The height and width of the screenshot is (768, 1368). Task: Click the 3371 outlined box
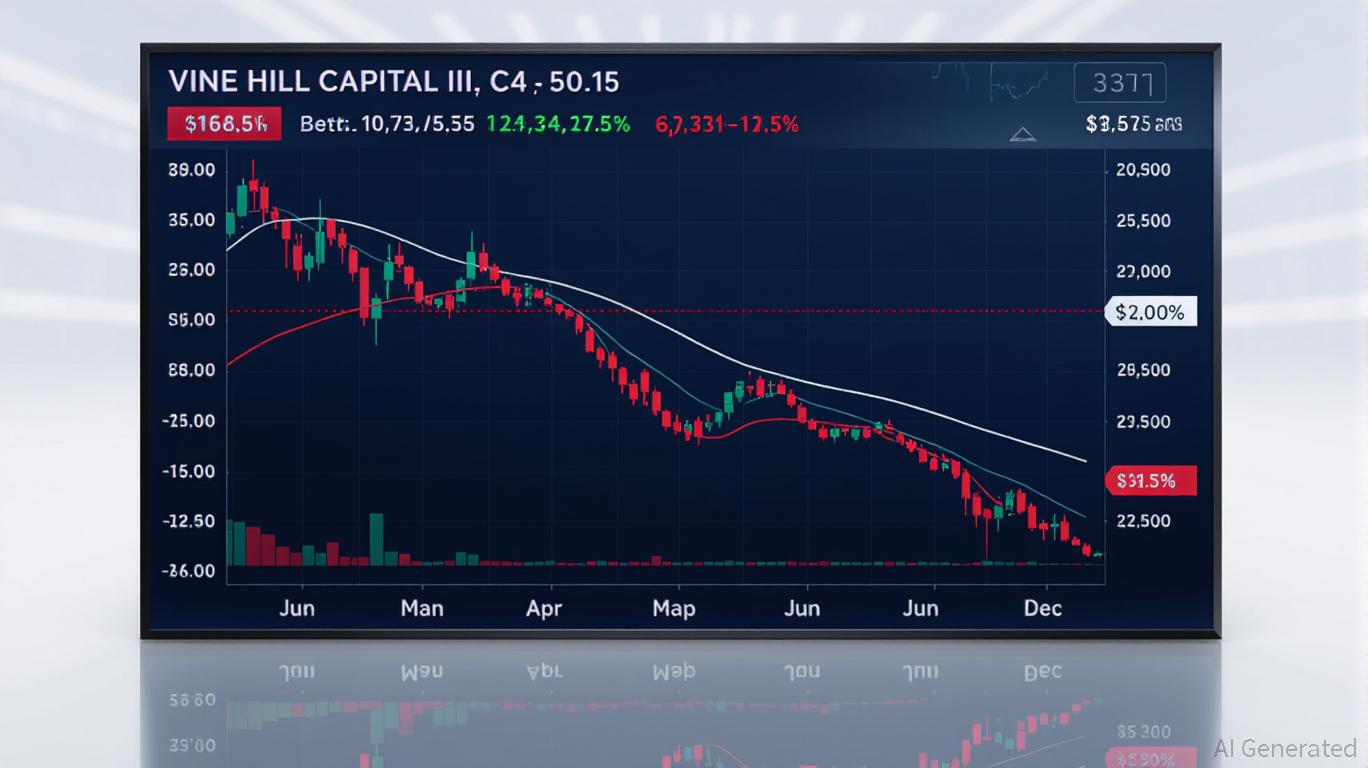point(1121,83)
